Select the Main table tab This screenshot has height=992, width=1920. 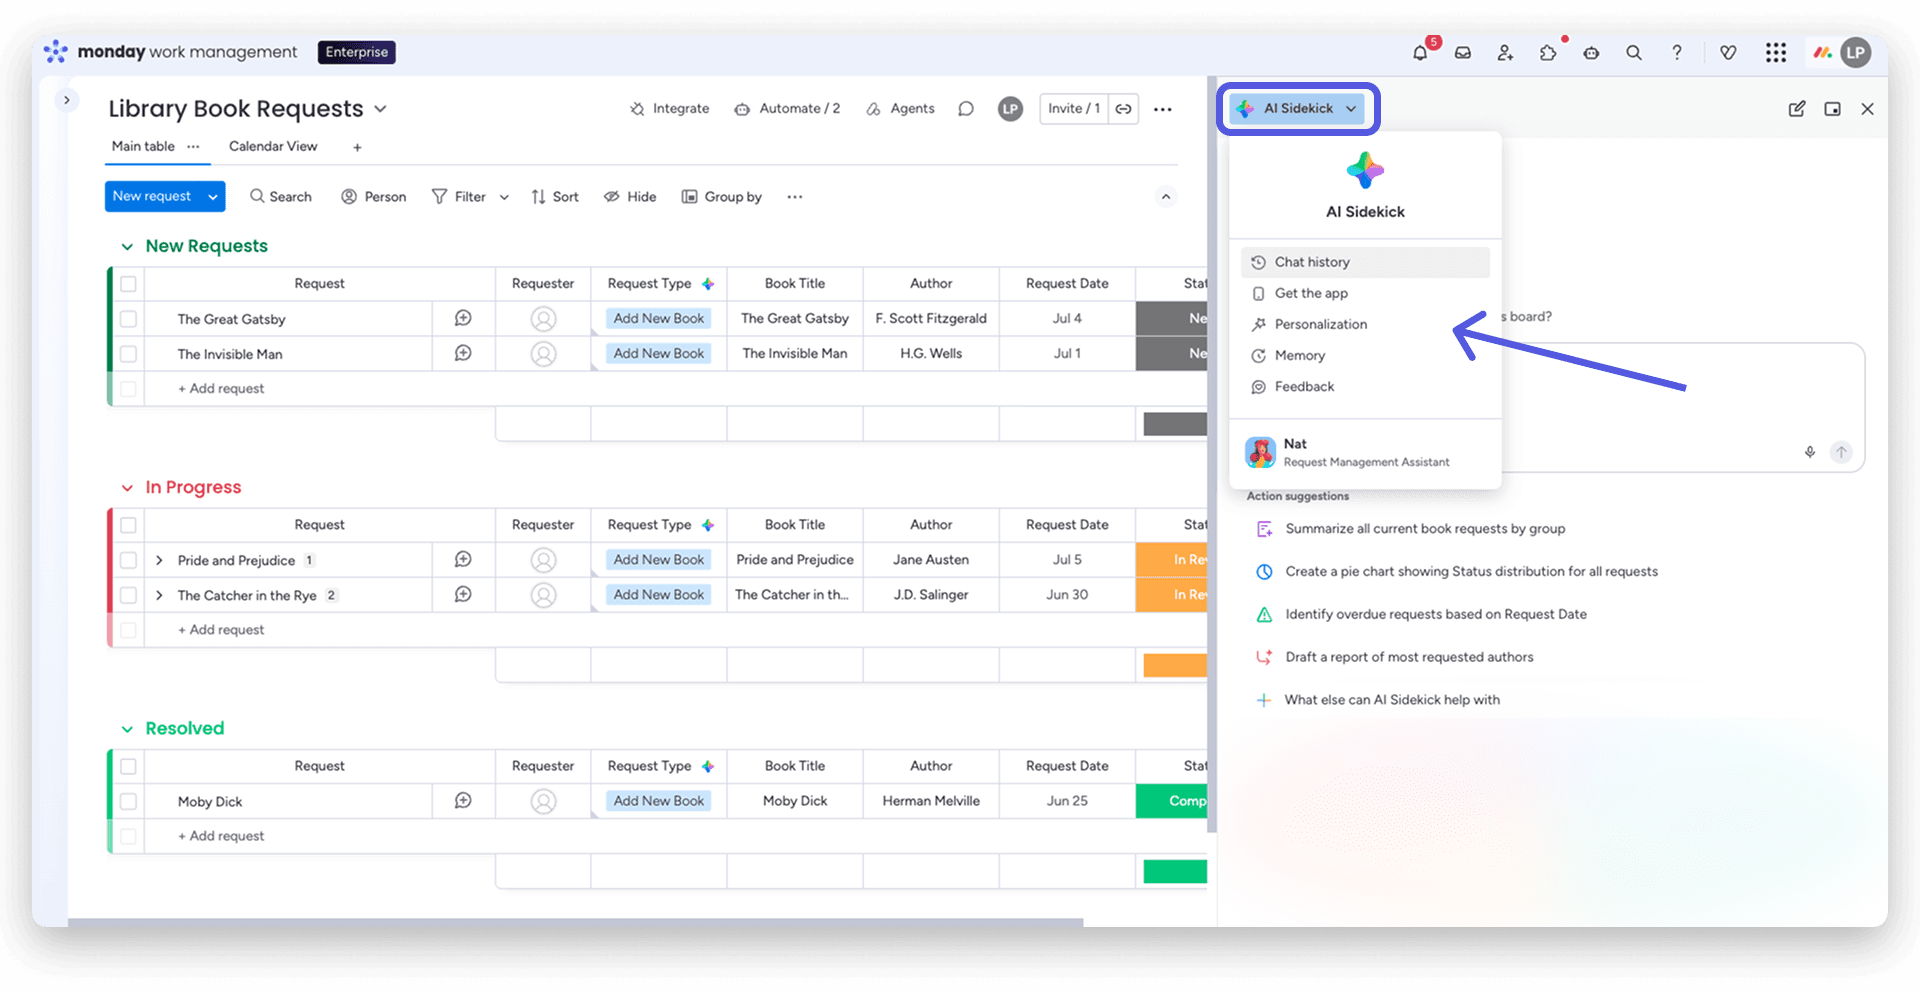click(x=143, y=146)
